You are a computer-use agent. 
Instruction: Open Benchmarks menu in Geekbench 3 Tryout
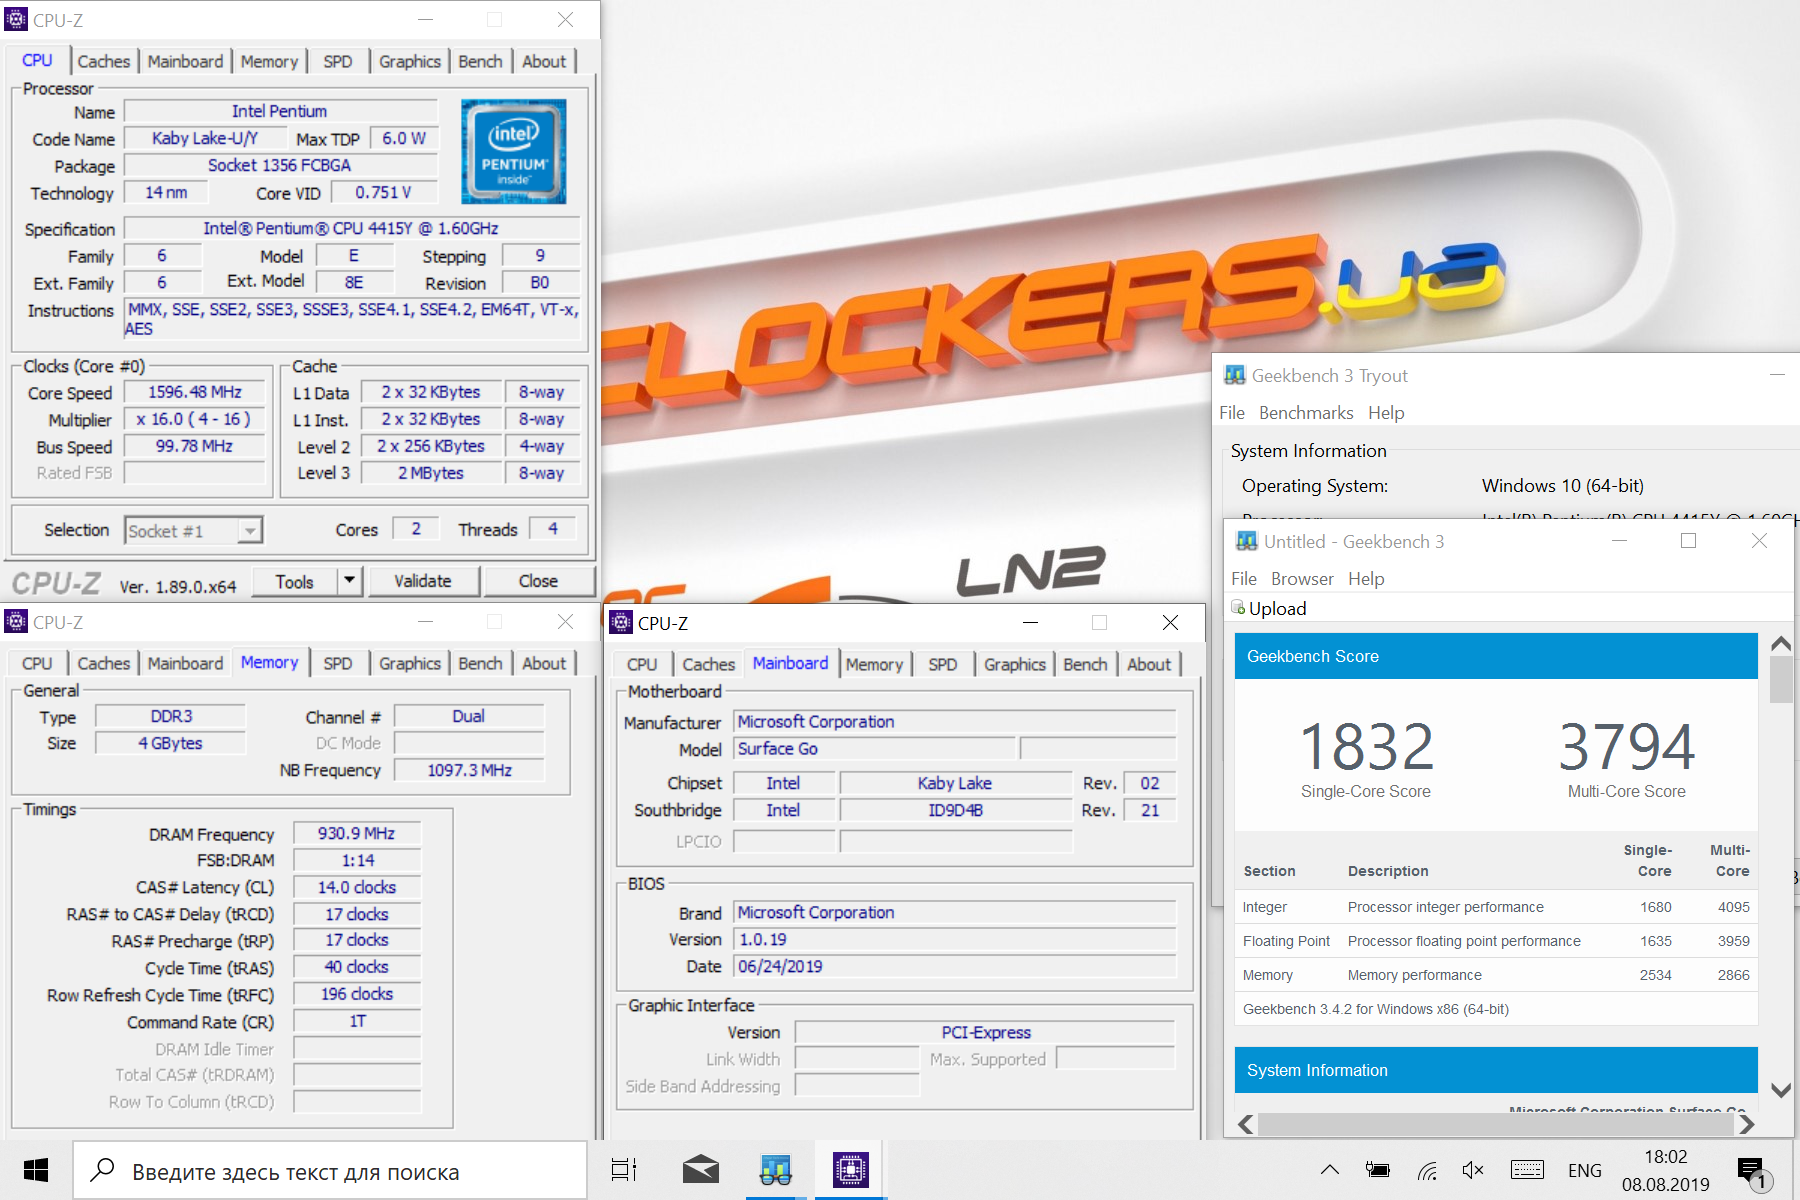(1306, 412)
